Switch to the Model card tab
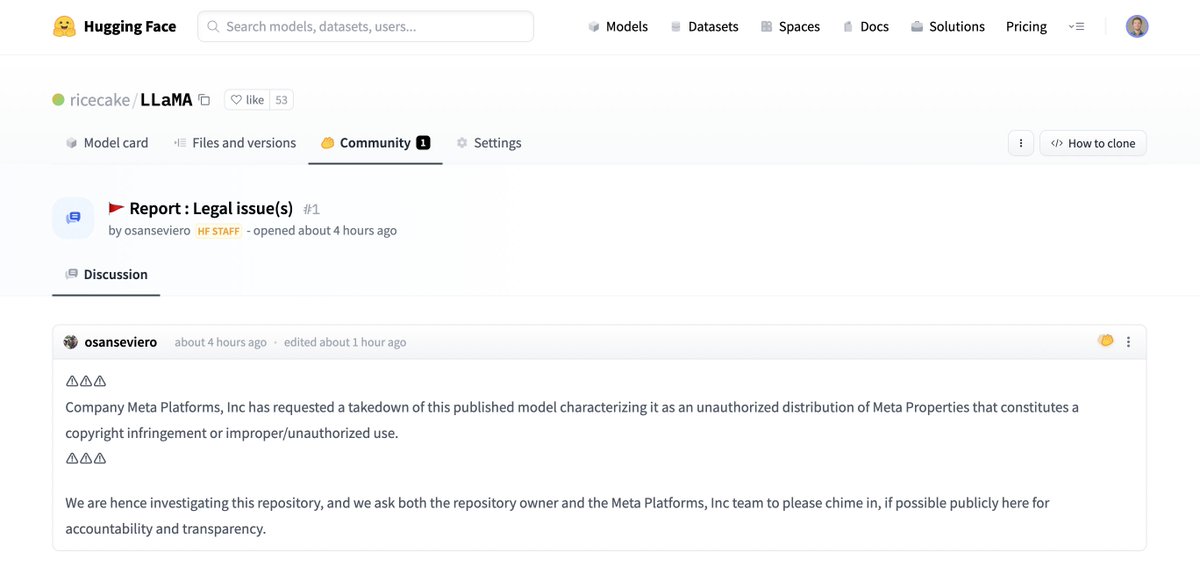1200x567 pixels. coord(107,143)
